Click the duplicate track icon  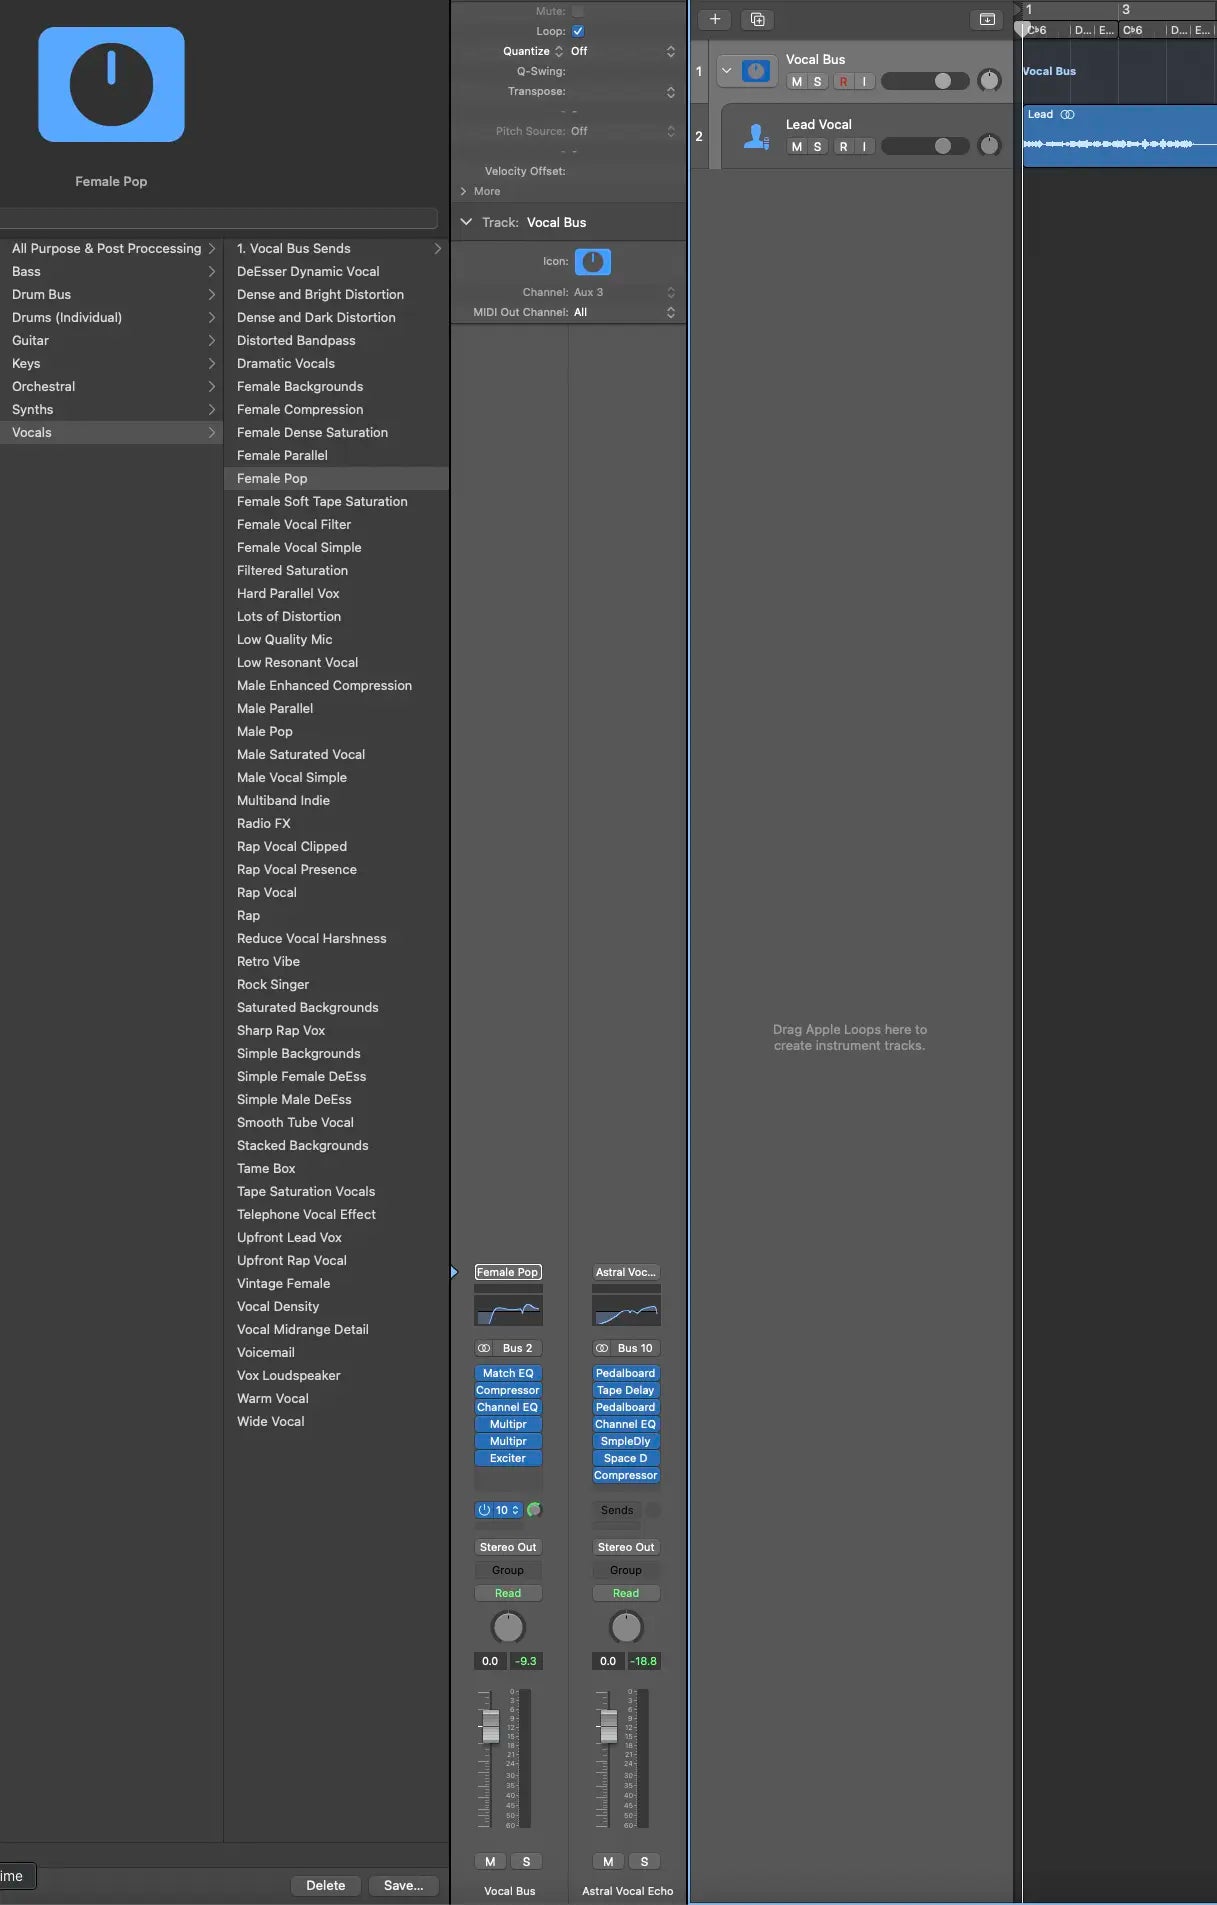point(757,19)
